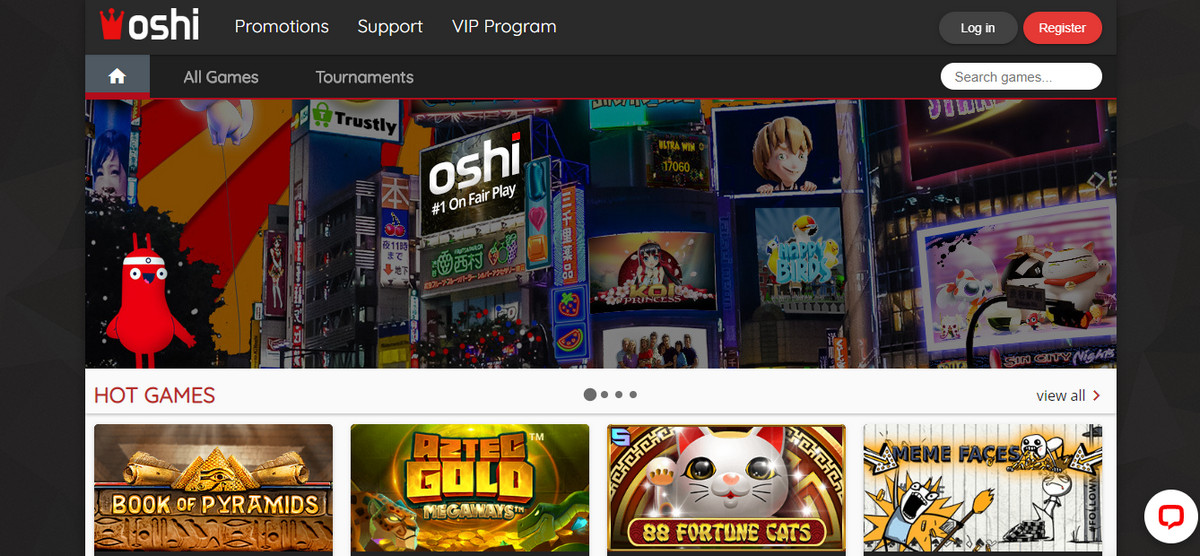This screenshot has width=1200, height=556.
Task: Open the Book of Pyramids game
Action: 213,490
